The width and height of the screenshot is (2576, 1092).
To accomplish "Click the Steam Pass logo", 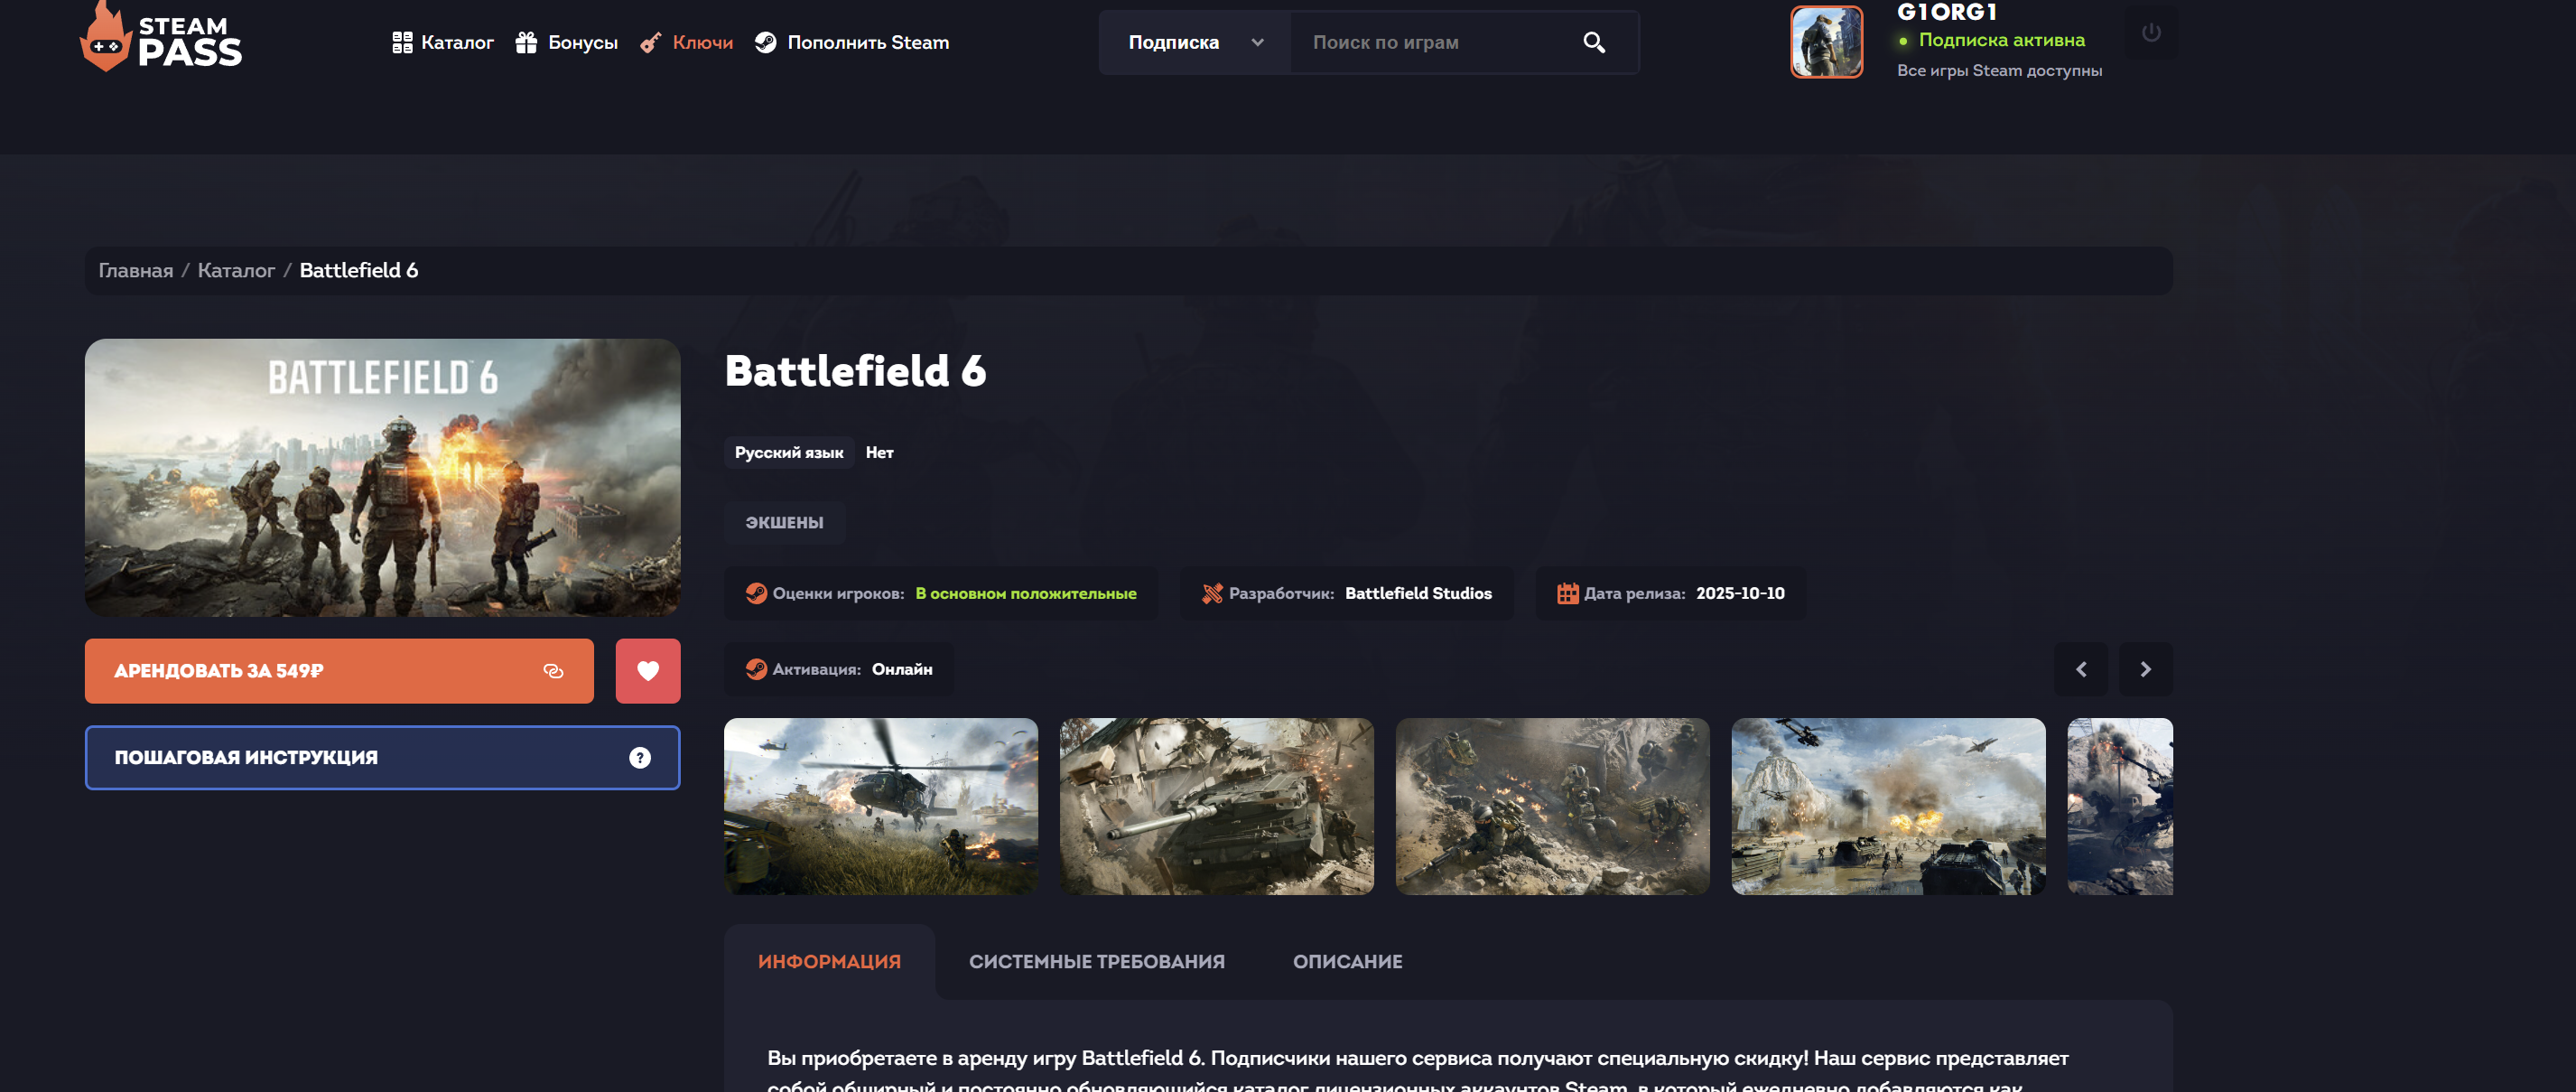I will [161, 40].
